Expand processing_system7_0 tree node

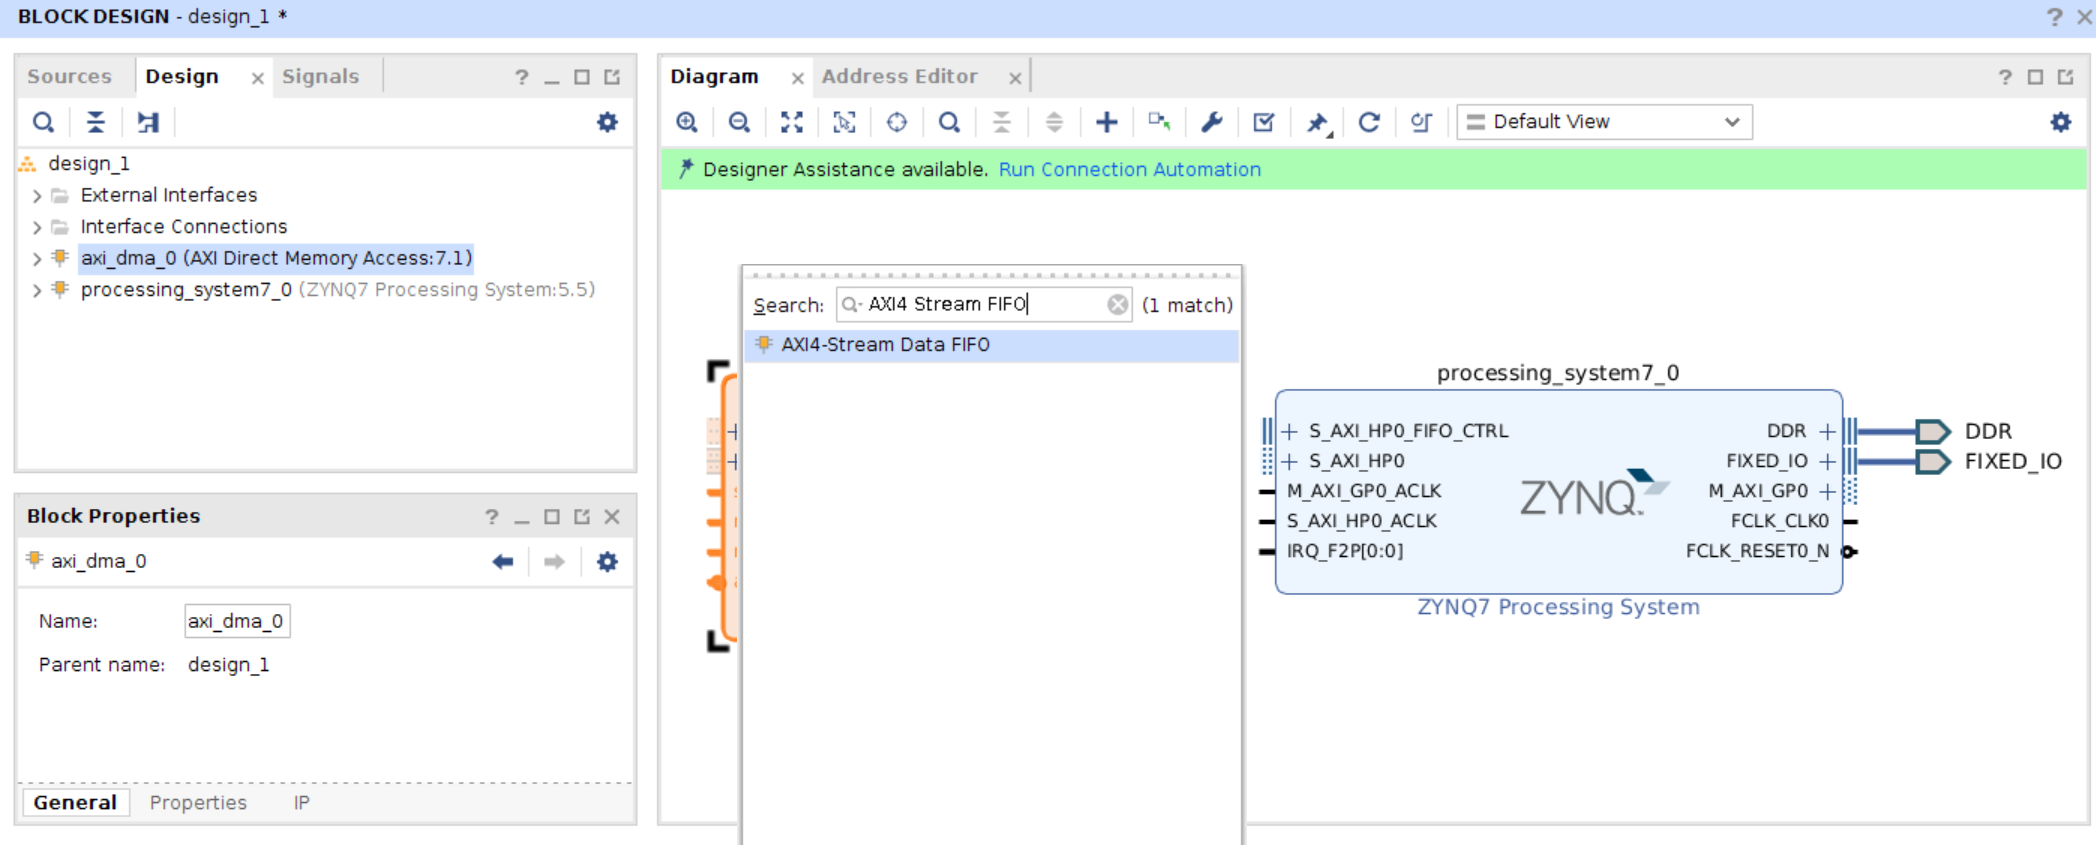pos(37,290)
